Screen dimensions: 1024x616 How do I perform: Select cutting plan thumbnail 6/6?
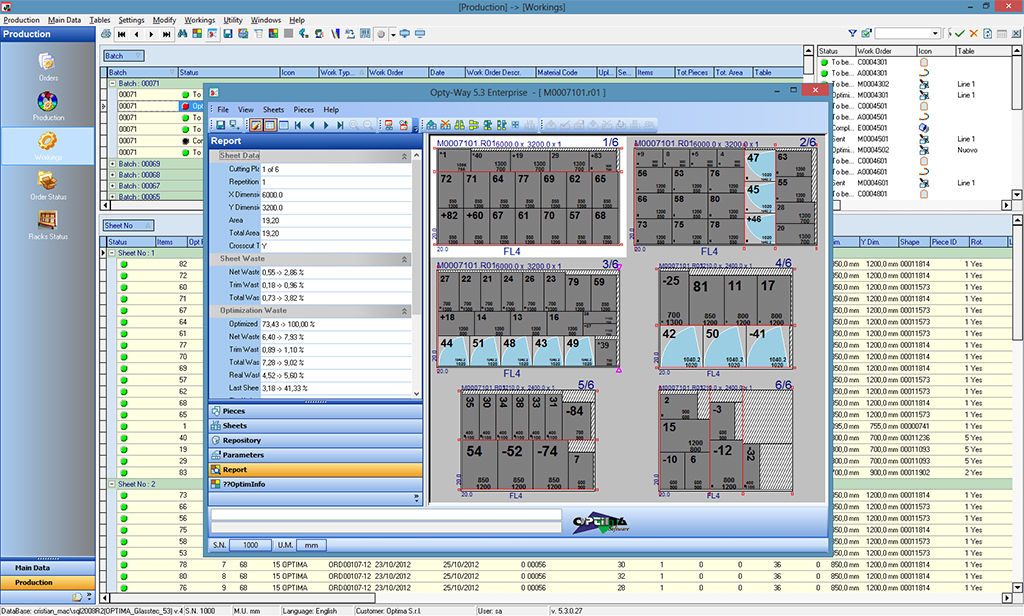(x=725, y=441)
